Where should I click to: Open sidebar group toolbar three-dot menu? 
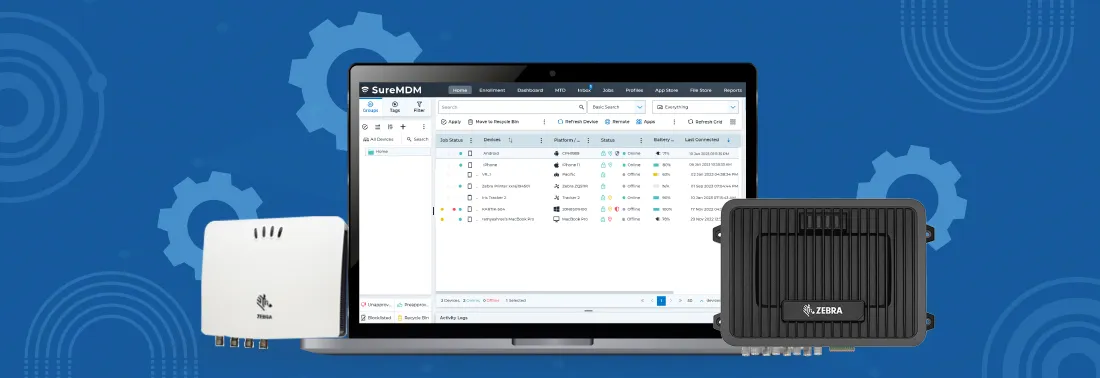[423, 127]
